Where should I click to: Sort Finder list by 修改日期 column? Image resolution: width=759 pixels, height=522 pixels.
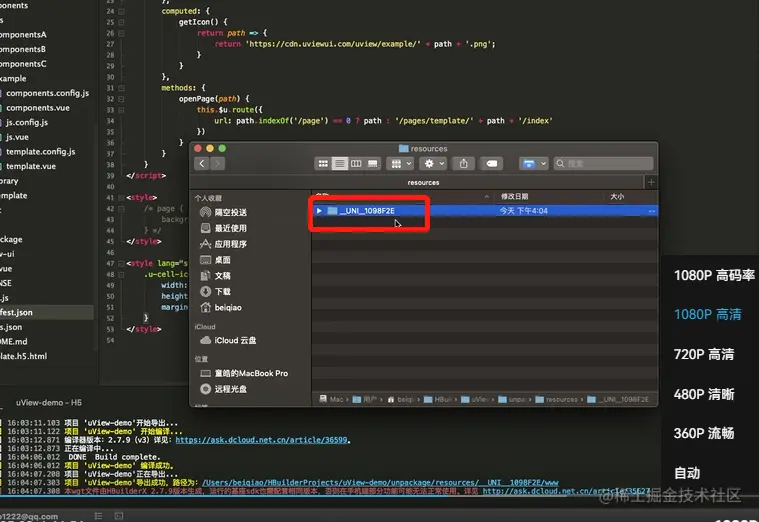tap(515, 196)
